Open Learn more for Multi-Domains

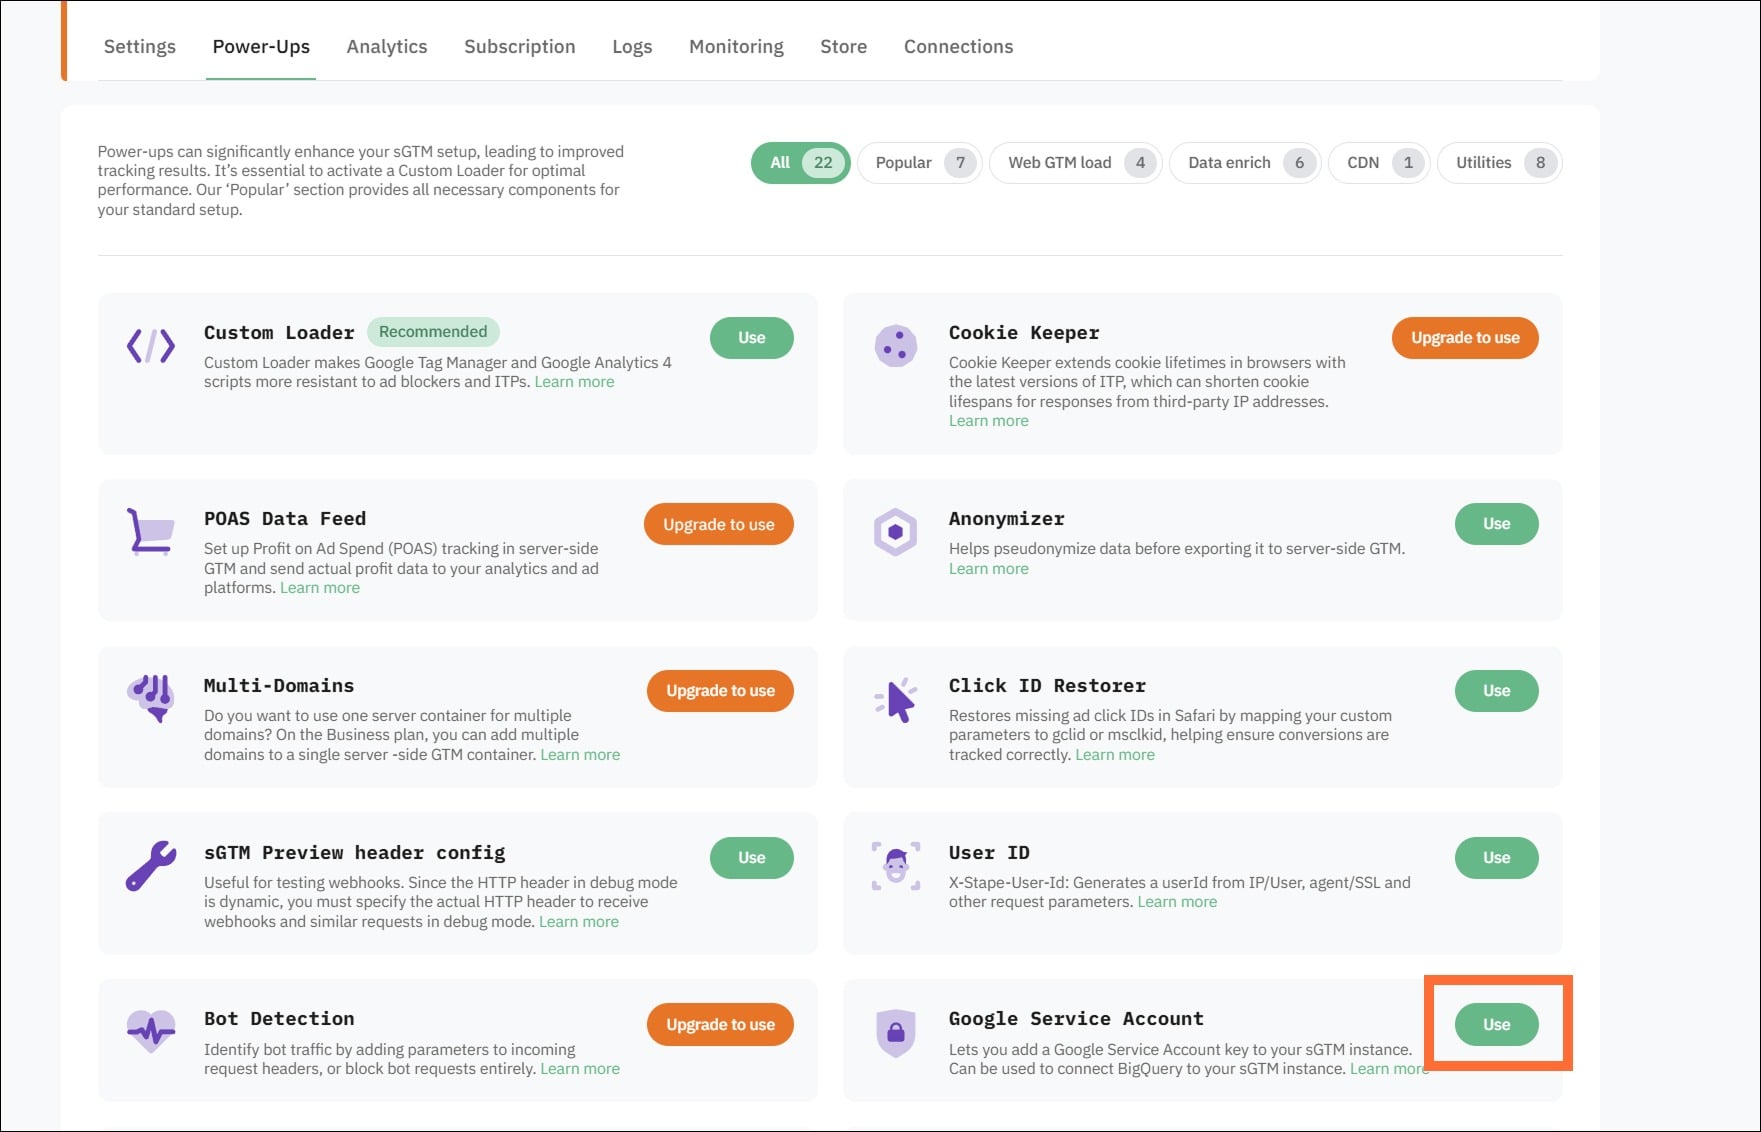coord(580,755)
